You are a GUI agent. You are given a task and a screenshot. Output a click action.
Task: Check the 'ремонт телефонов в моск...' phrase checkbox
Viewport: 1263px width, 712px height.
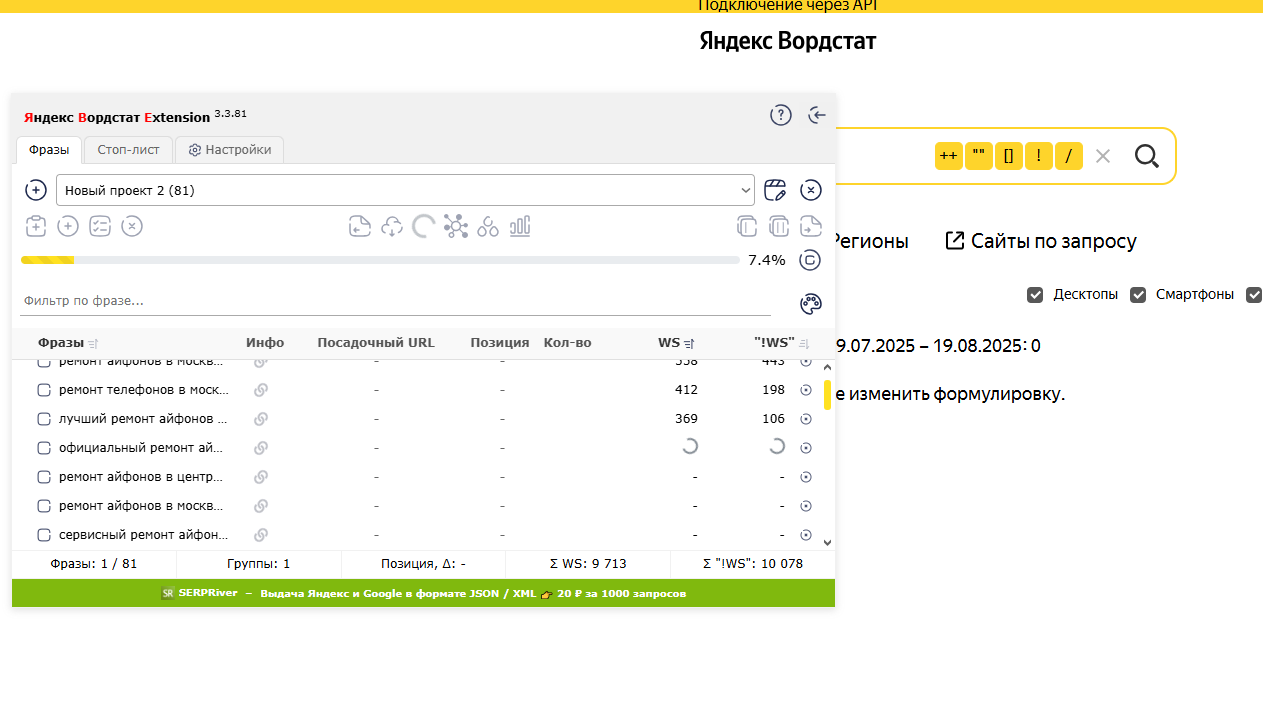click(44, 390)
